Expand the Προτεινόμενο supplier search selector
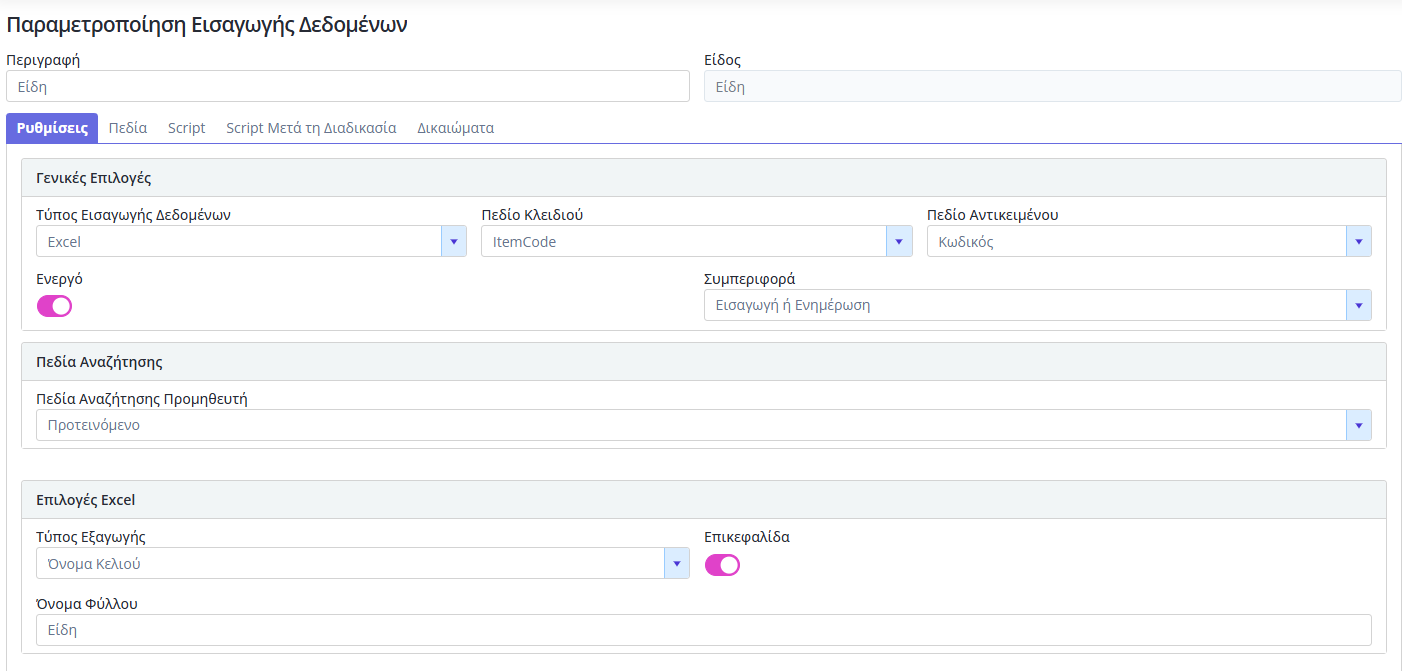 point(690,426)
